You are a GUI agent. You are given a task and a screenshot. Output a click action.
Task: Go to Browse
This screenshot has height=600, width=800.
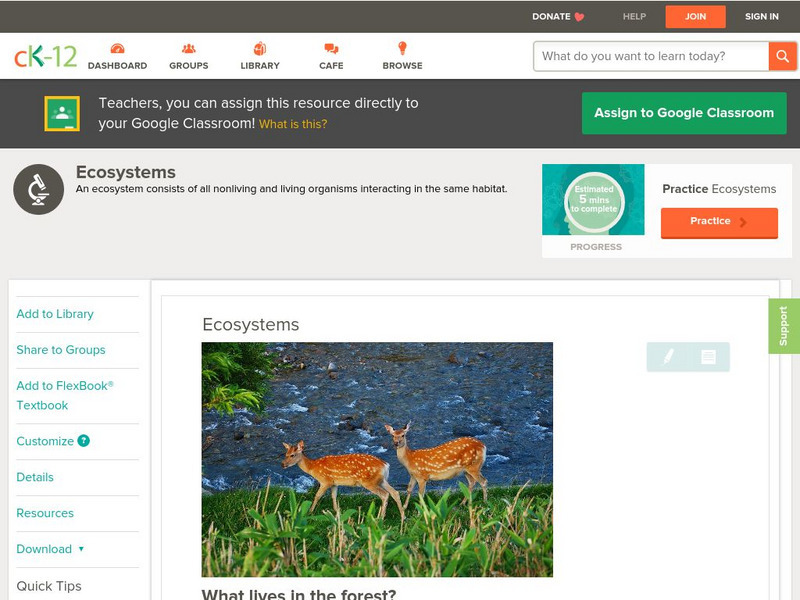(402, 66)
